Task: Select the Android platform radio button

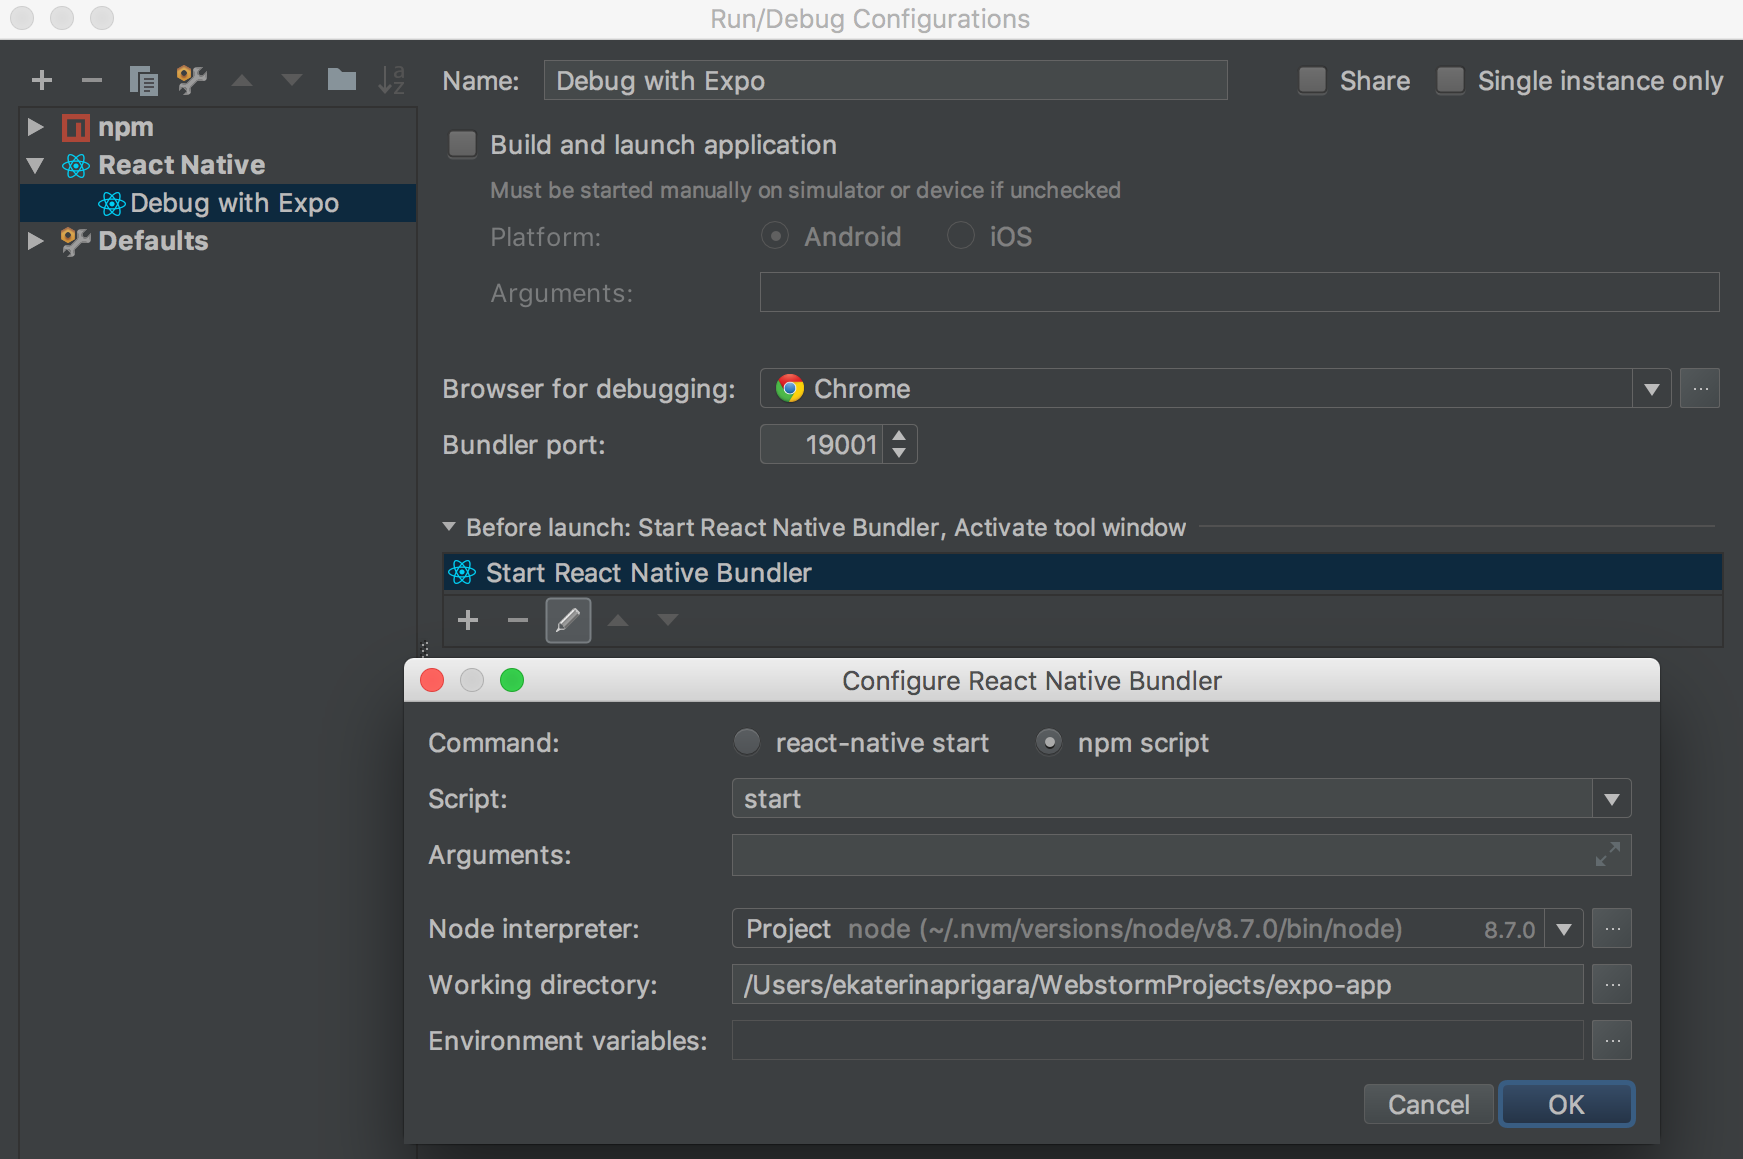Action: (774, 236)
